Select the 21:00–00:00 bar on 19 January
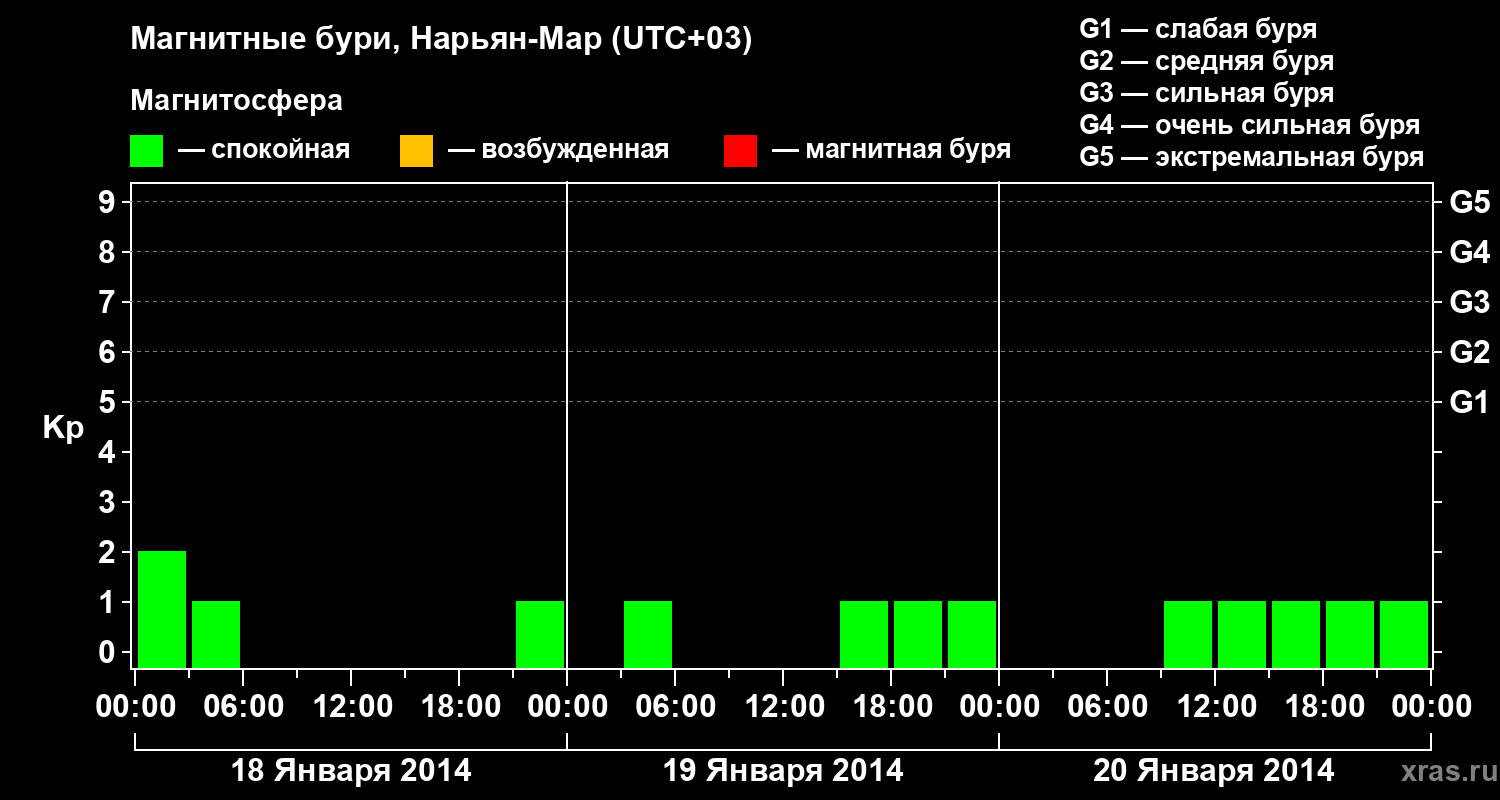The height and width of the screenshot is (800, 1500). [972, 634]
